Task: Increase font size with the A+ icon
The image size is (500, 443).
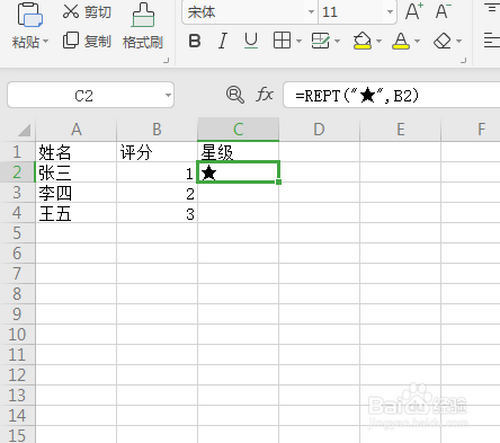Action: 414,11
